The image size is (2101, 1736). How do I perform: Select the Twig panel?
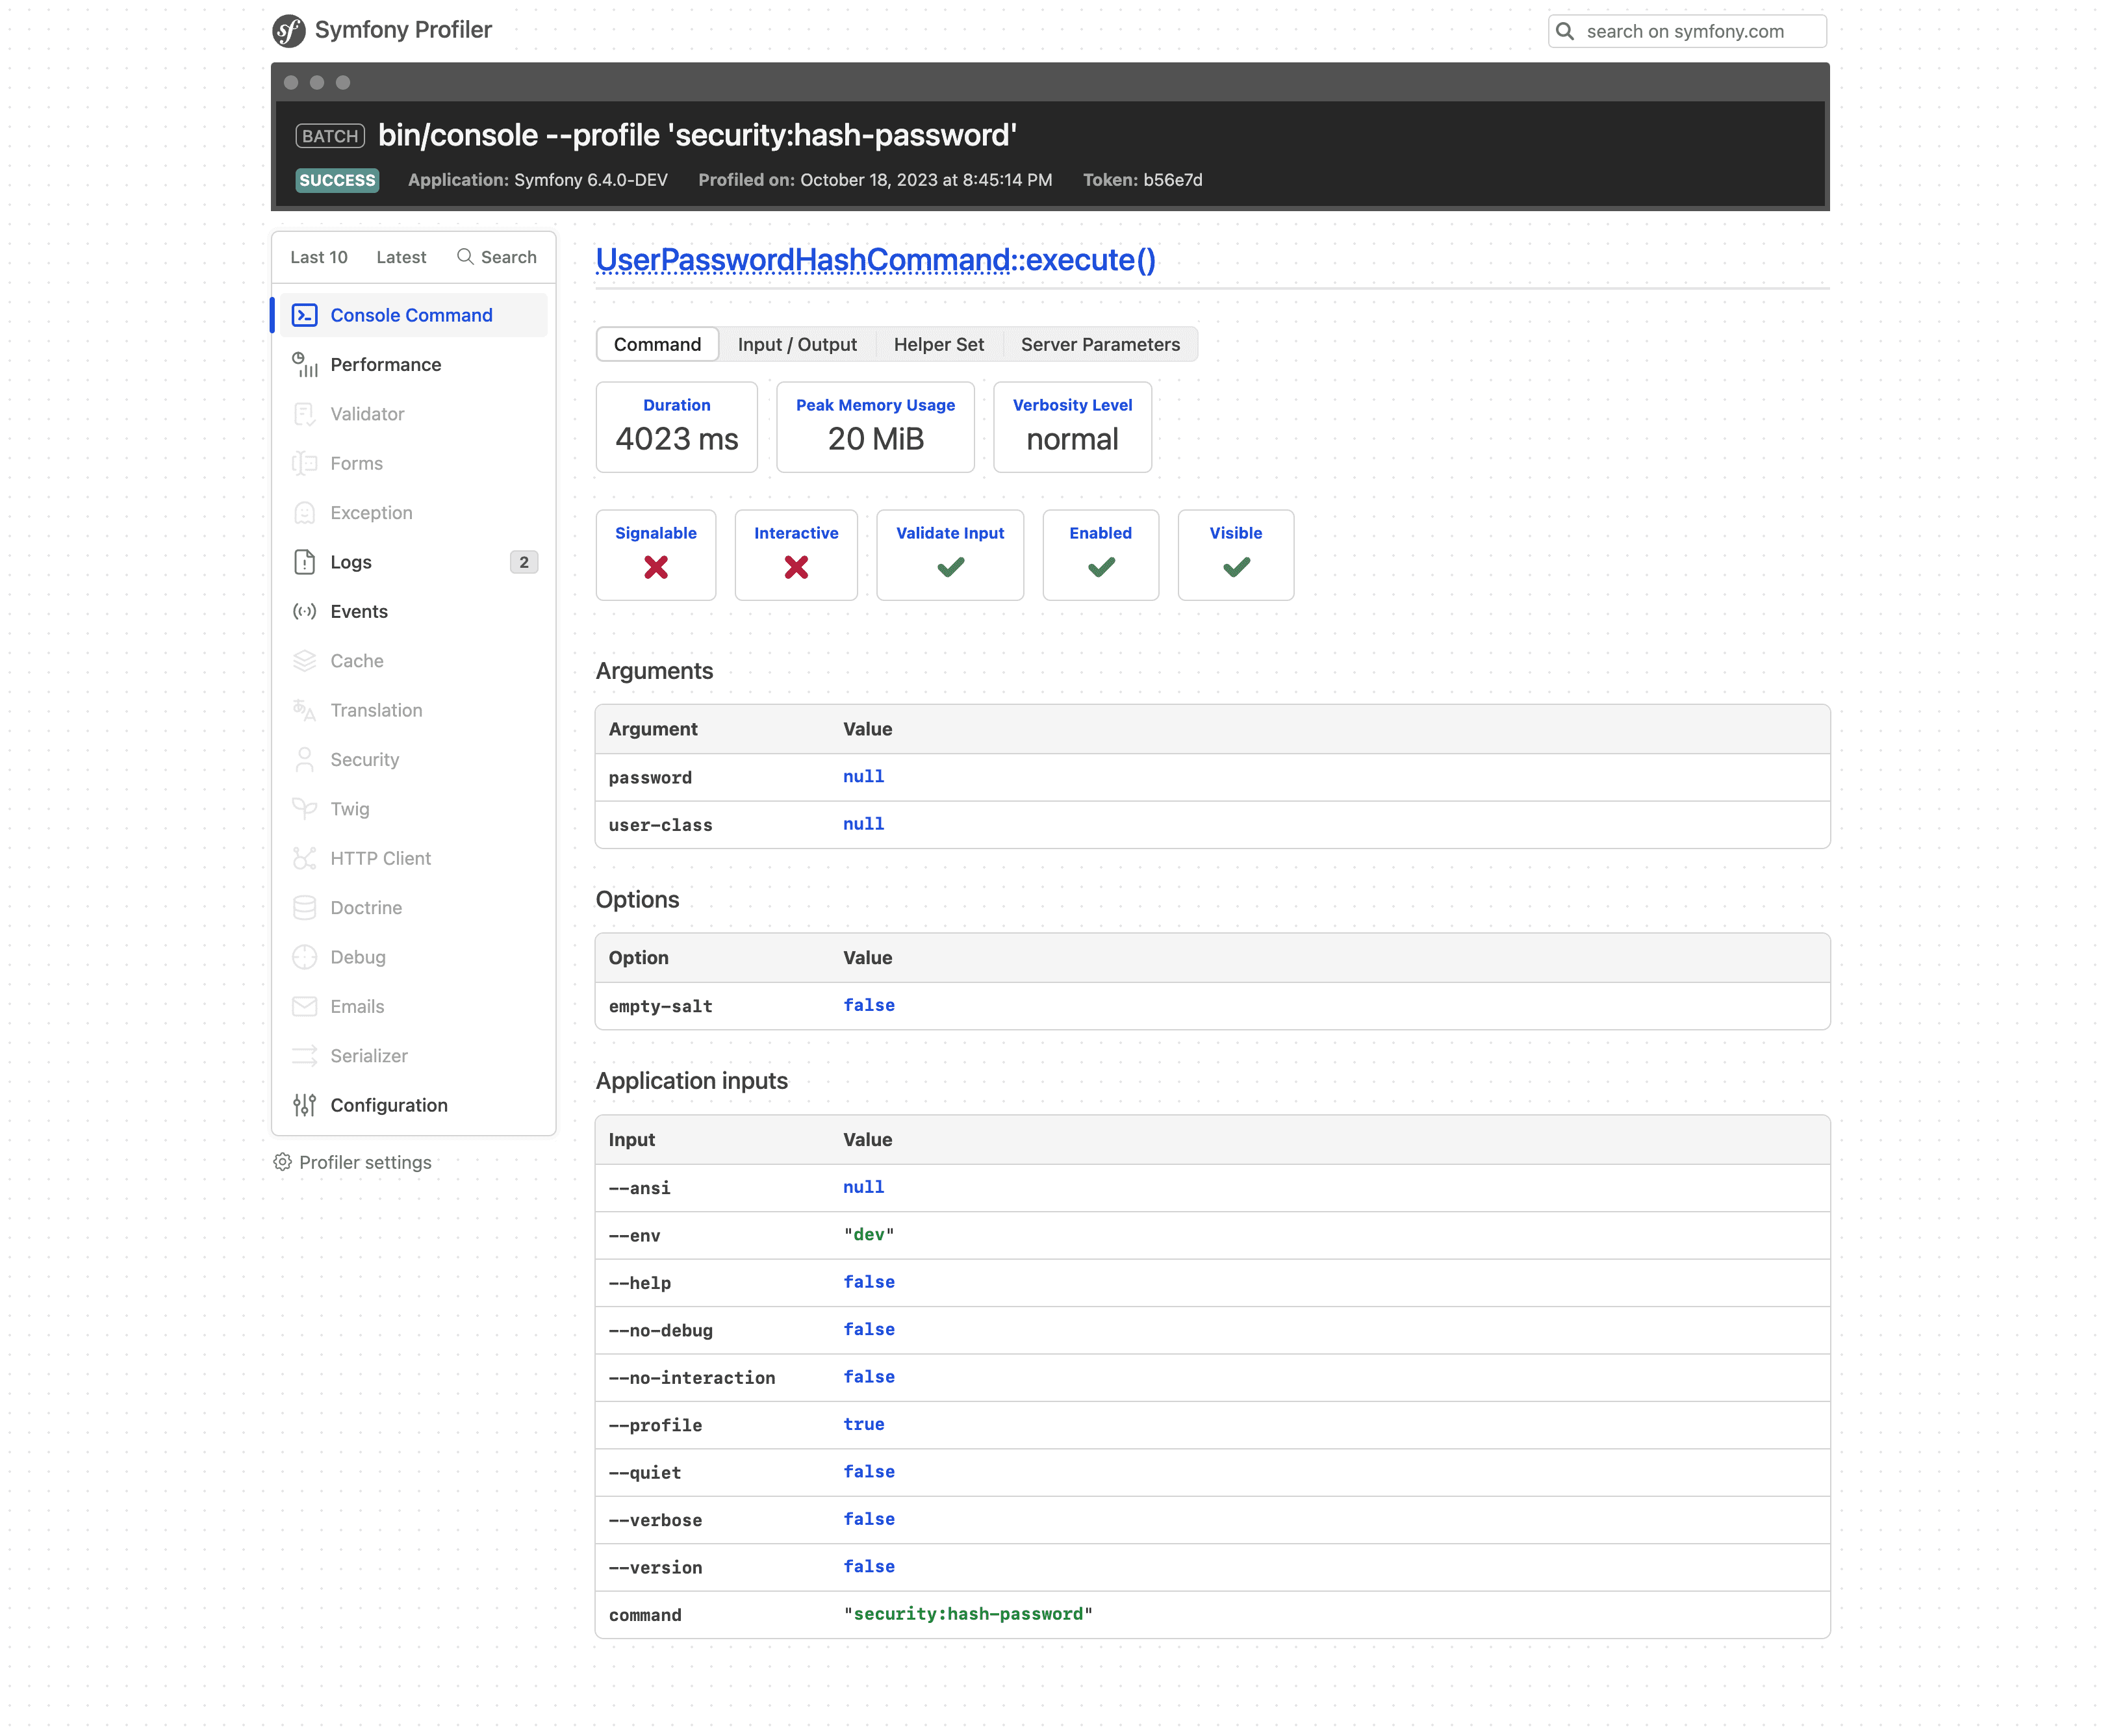coord(349,809)
